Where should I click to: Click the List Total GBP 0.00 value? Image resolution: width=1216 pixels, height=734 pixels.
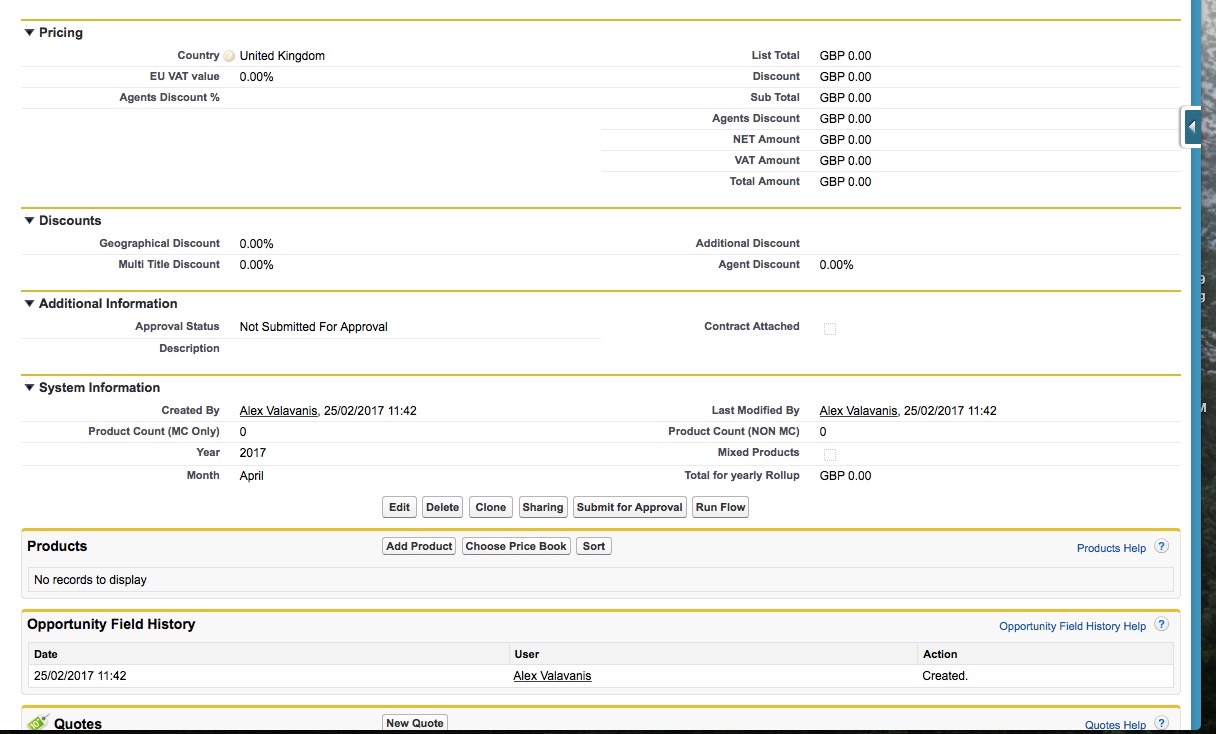click(845, 56)
